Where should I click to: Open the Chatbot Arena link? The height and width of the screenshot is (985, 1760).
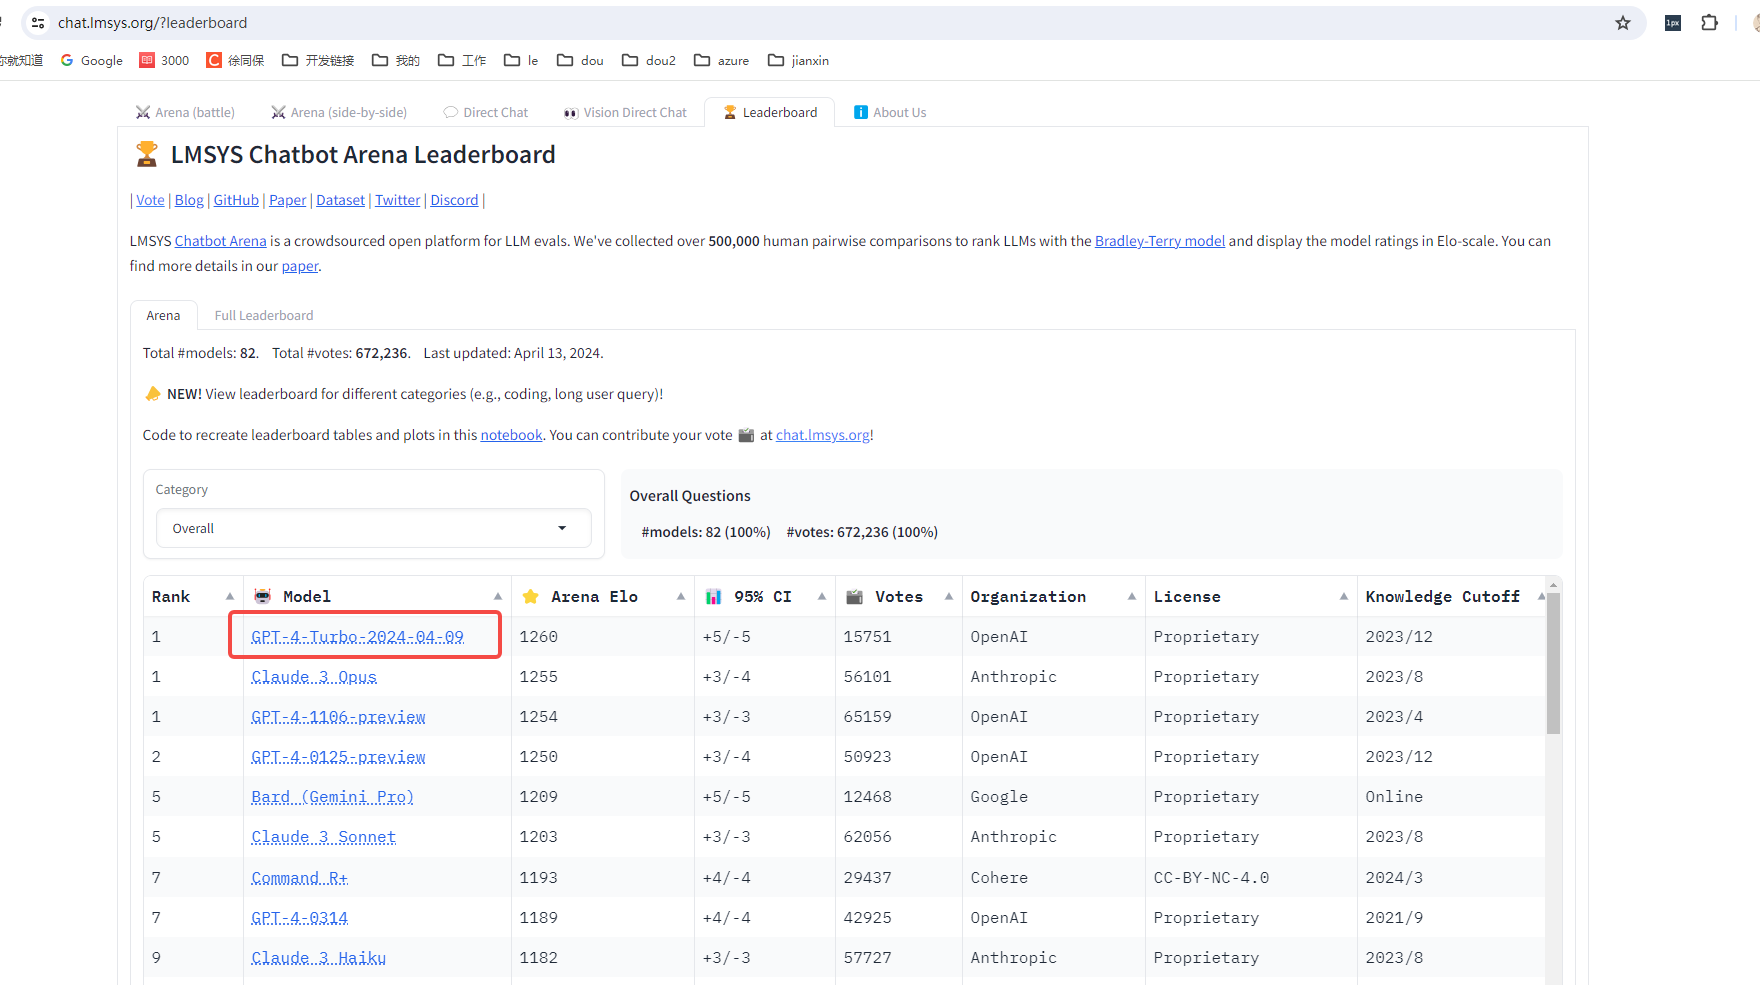(221, 241)
